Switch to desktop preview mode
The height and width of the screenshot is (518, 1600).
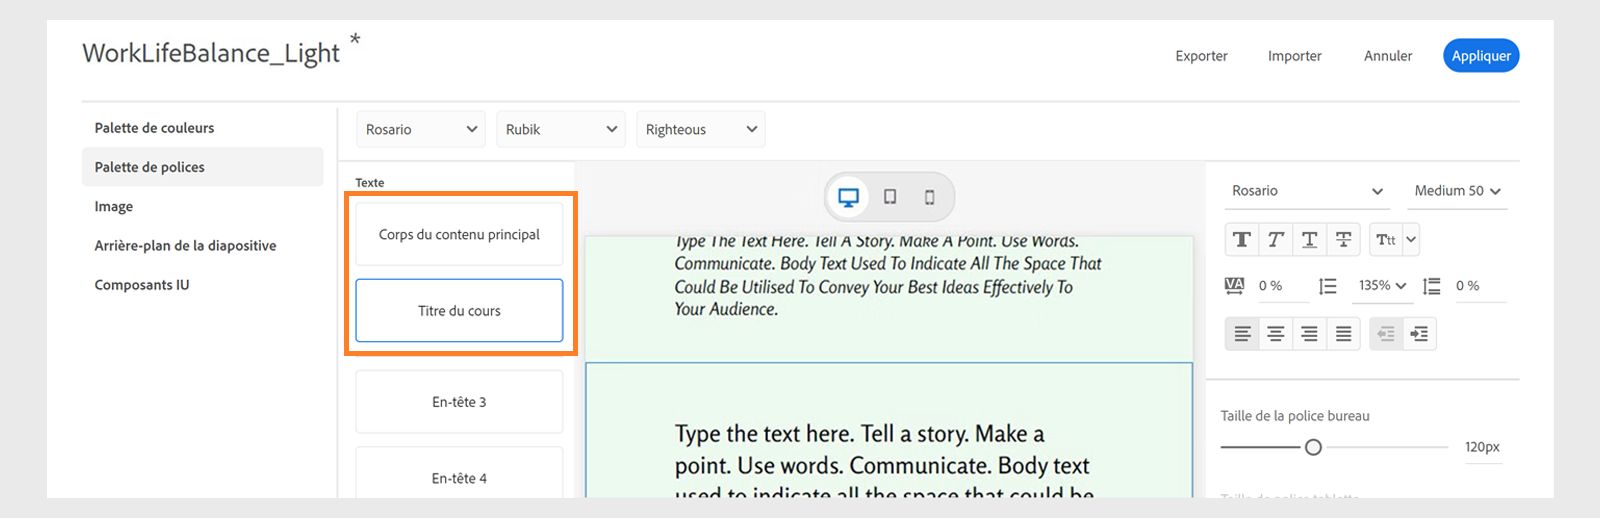click(x=849, y=197)
